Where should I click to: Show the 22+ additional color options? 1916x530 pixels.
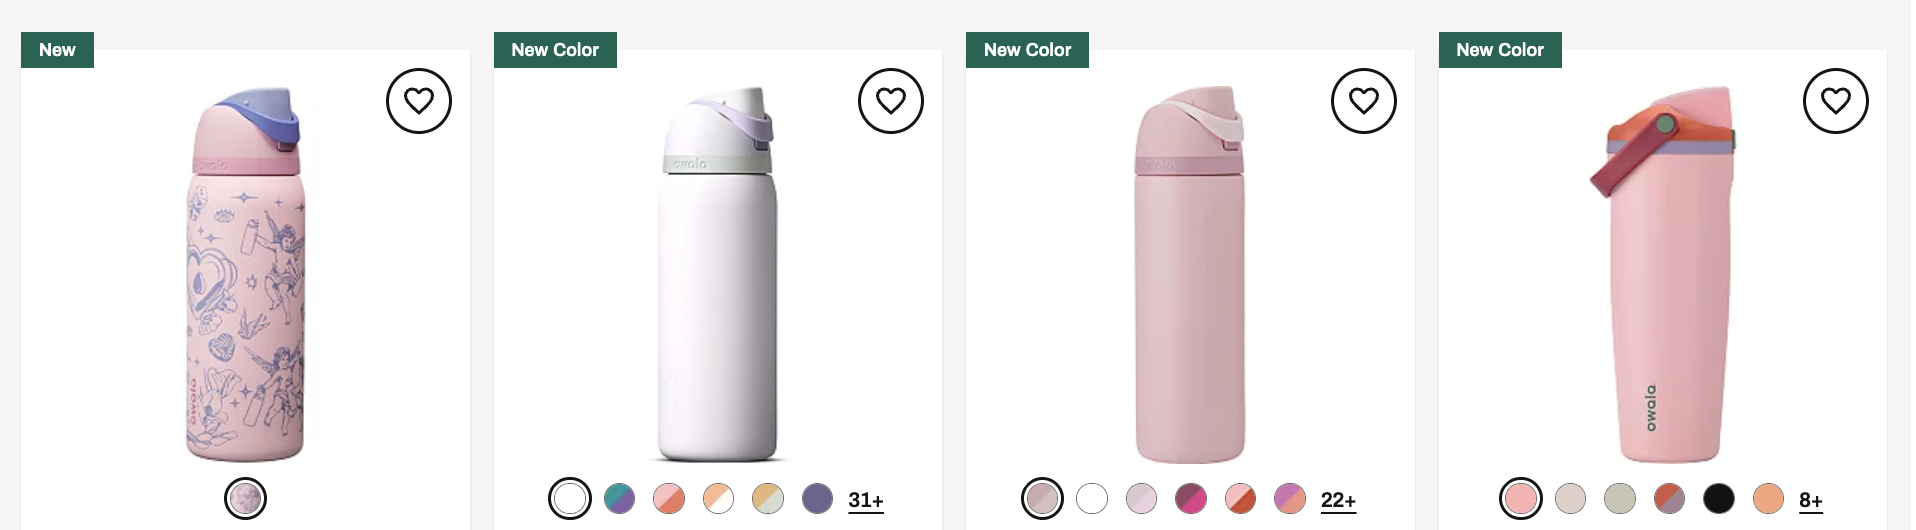(x=1338, y=500)
